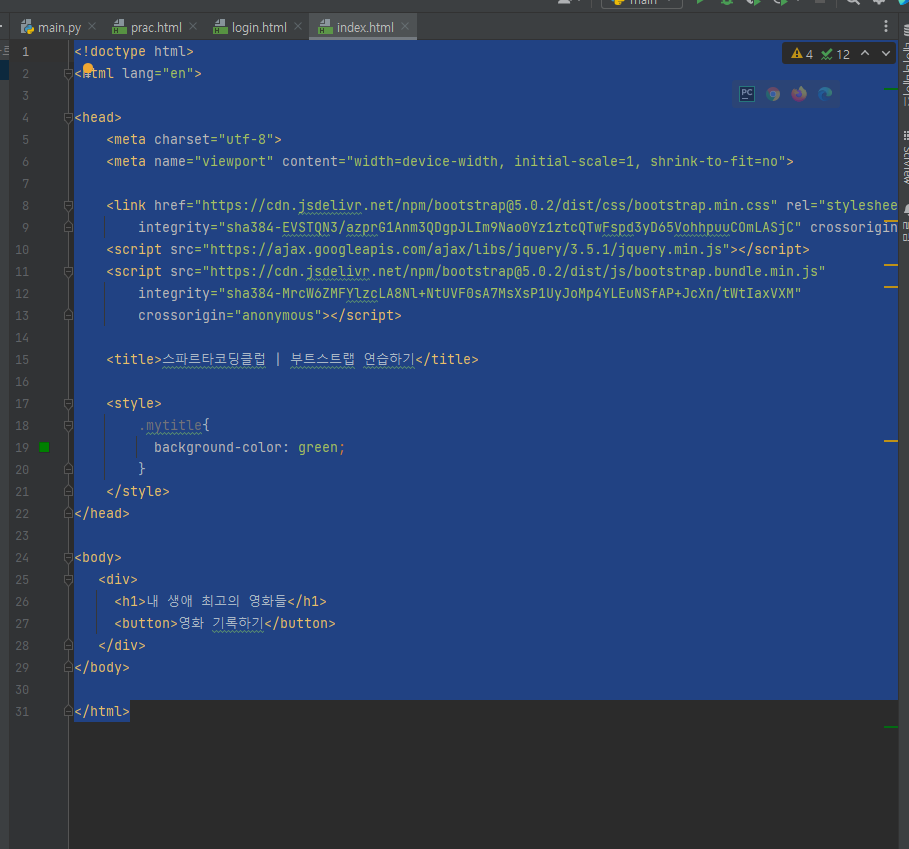Collapse the .mytitle rule fold on line 18
The width and height of the screenshot is (909, 849).
coord(68,426)
